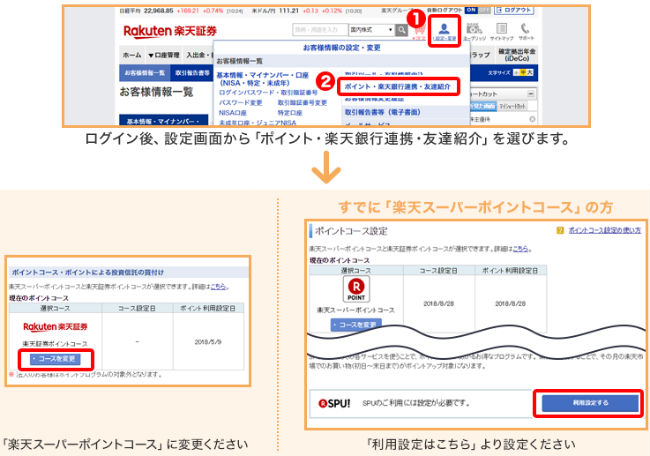Click こちら link in the left point course panel

[219, 286]
